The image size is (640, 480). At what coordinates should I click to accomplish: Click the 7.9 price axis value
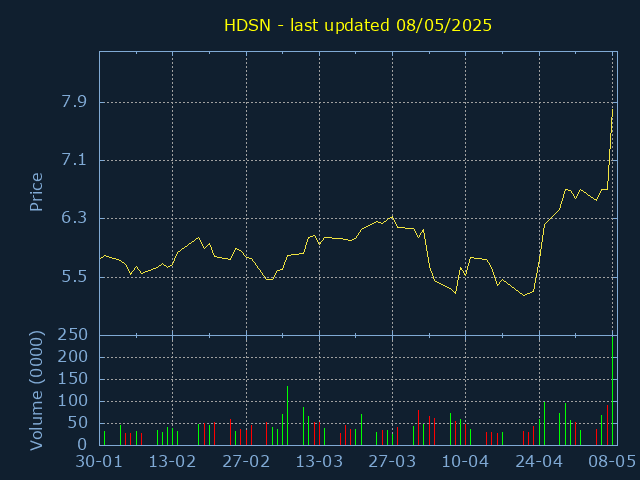coord(74,102)
